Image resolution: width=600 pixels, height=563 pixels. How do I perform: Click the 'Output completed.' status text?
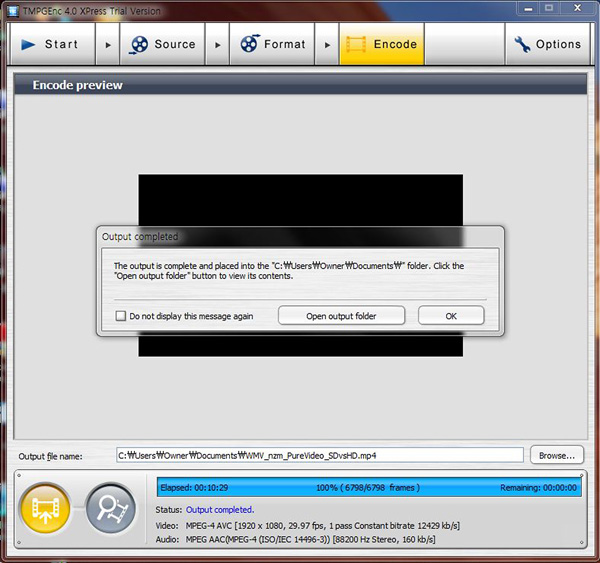220,510
